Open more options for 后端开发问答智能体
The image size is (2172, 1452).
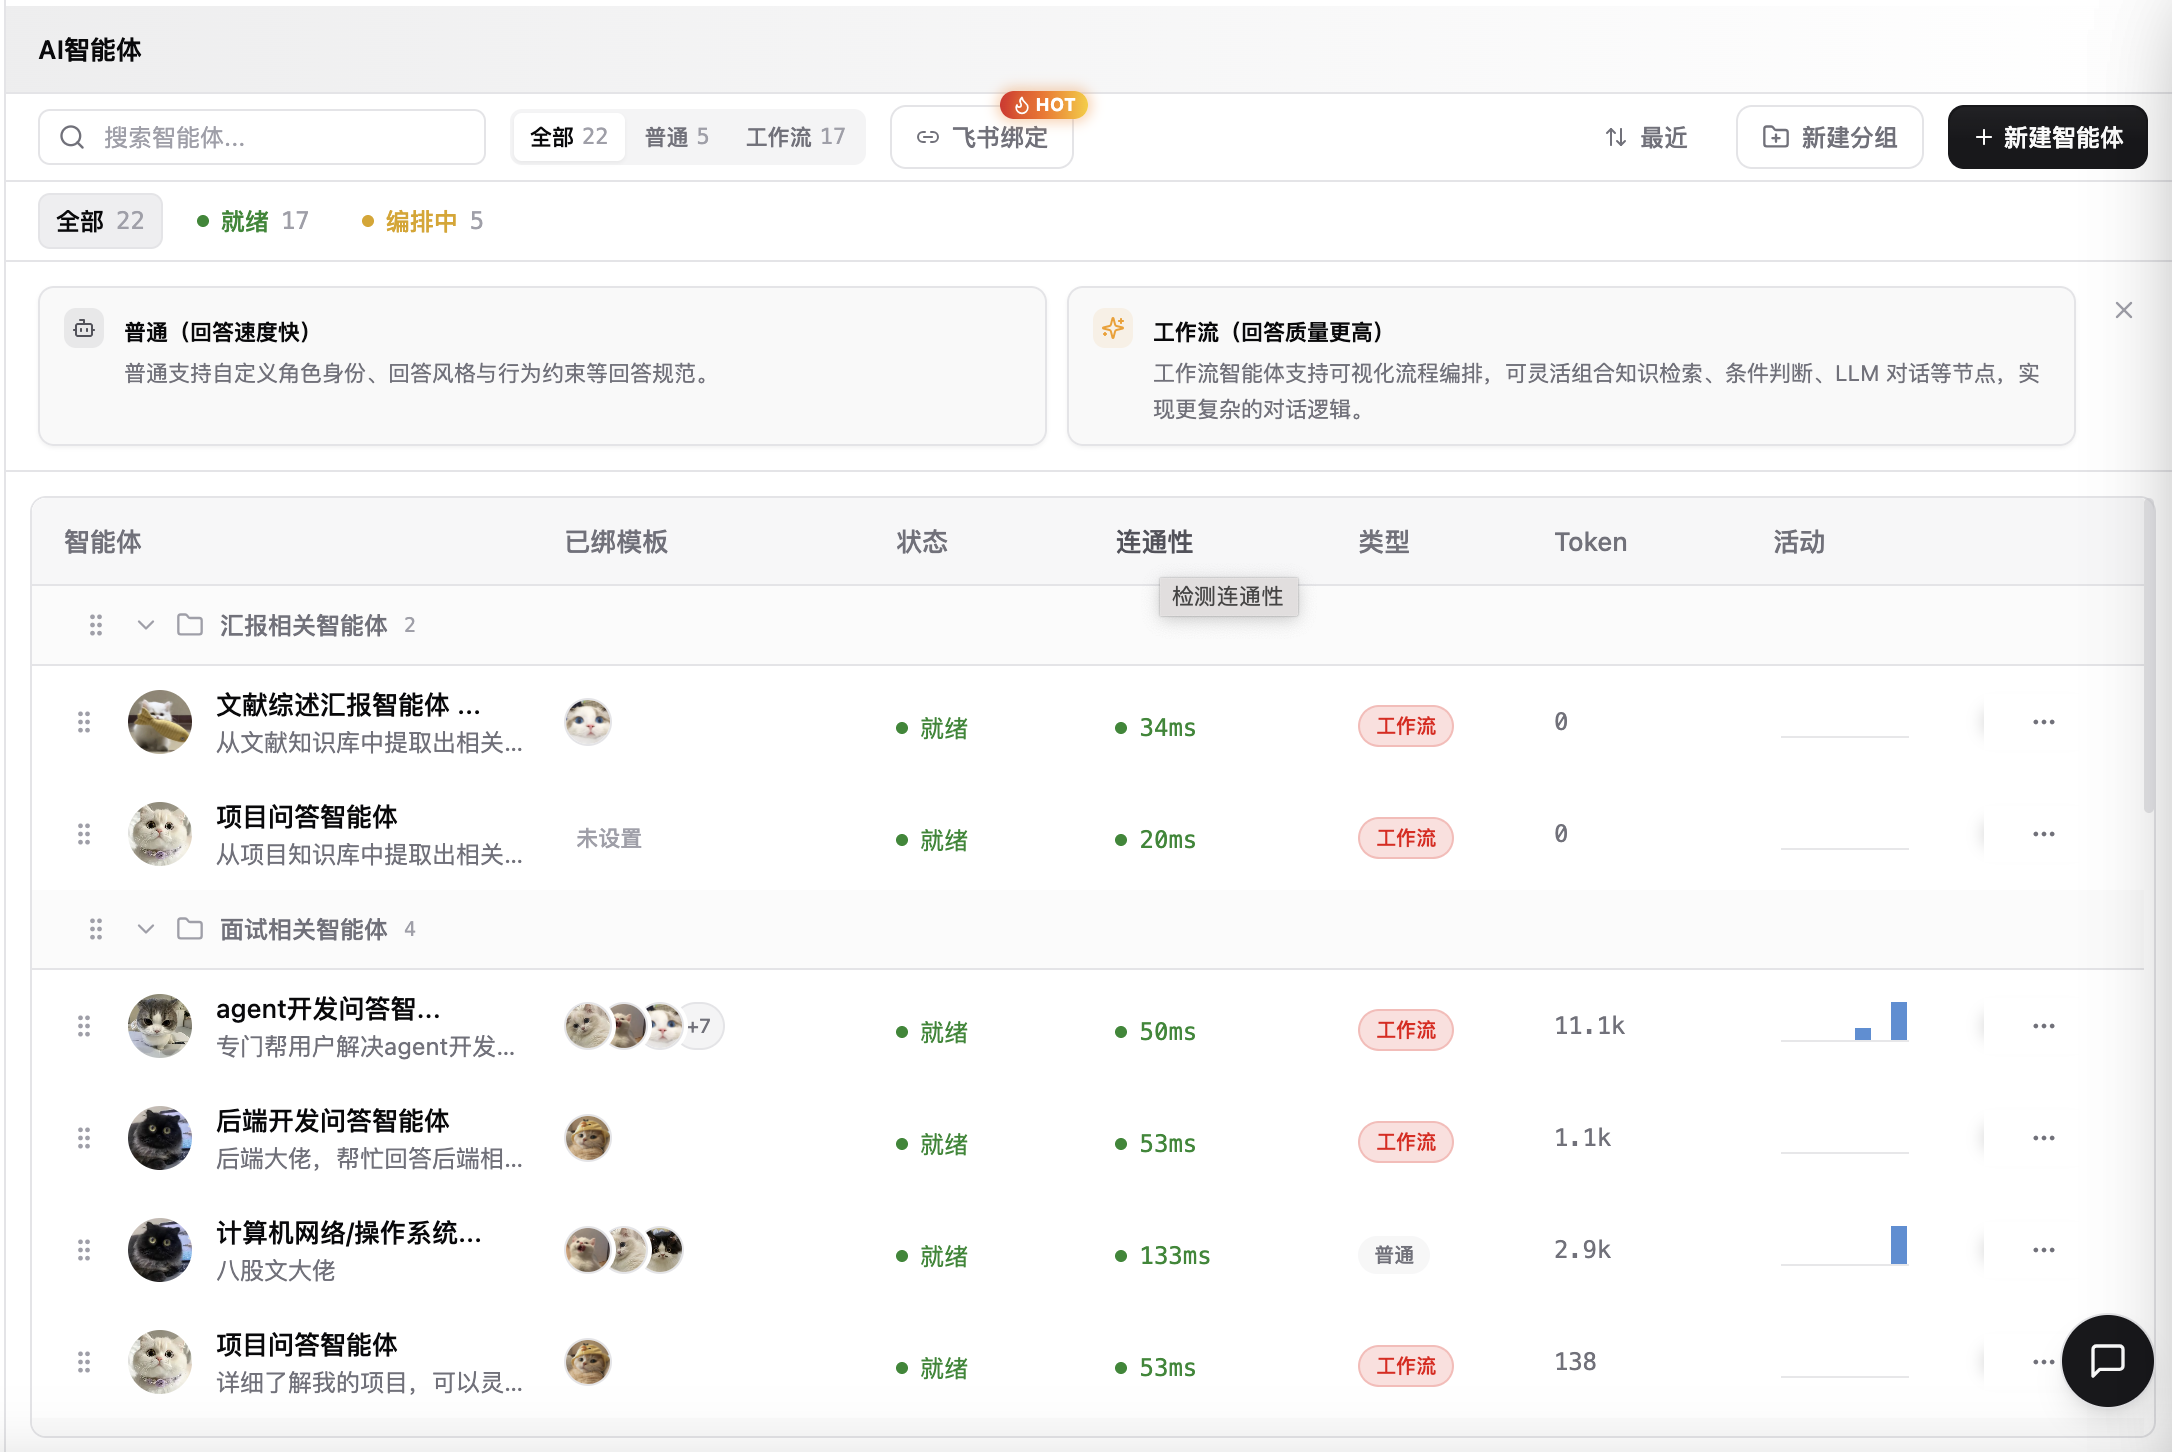tap(2044, 1138)
